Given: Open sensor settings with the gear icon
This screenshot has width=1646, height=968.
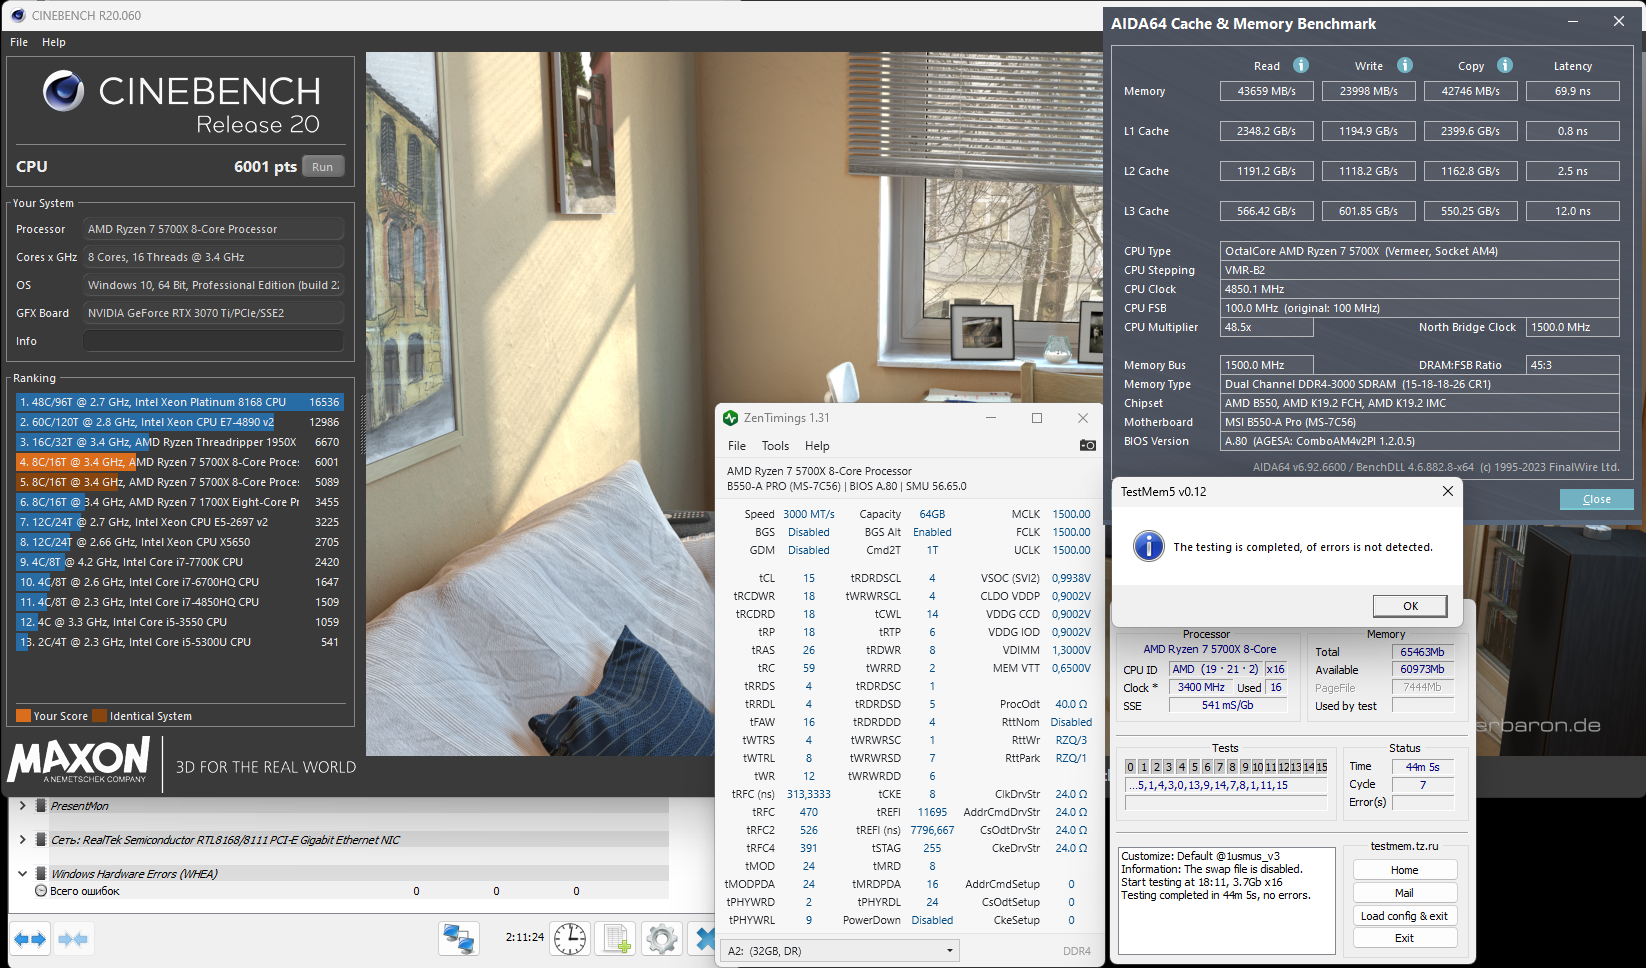Looking at the screenshot, I should pos(661,939).
